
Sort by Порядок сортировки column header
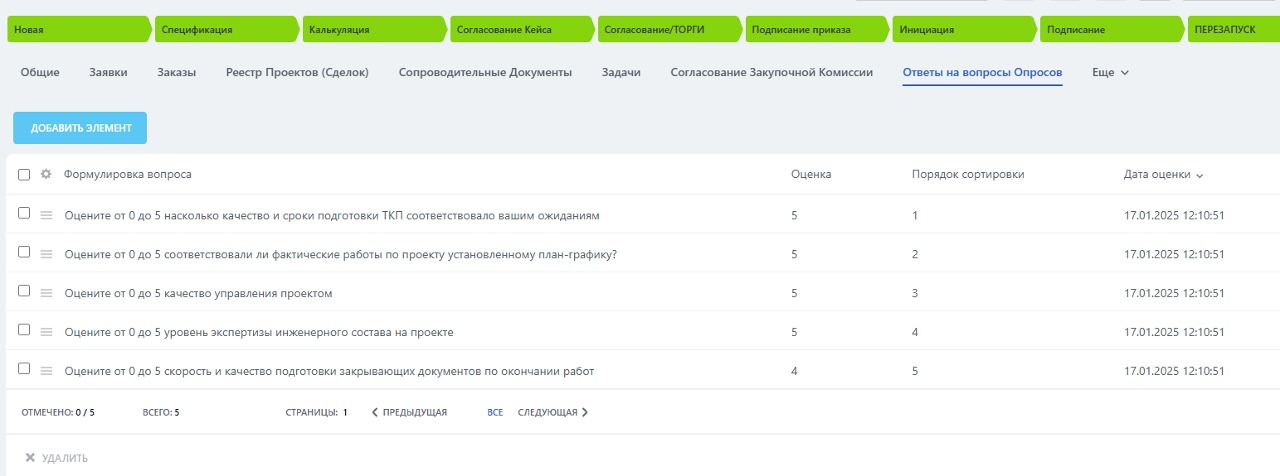coord(968,174)
